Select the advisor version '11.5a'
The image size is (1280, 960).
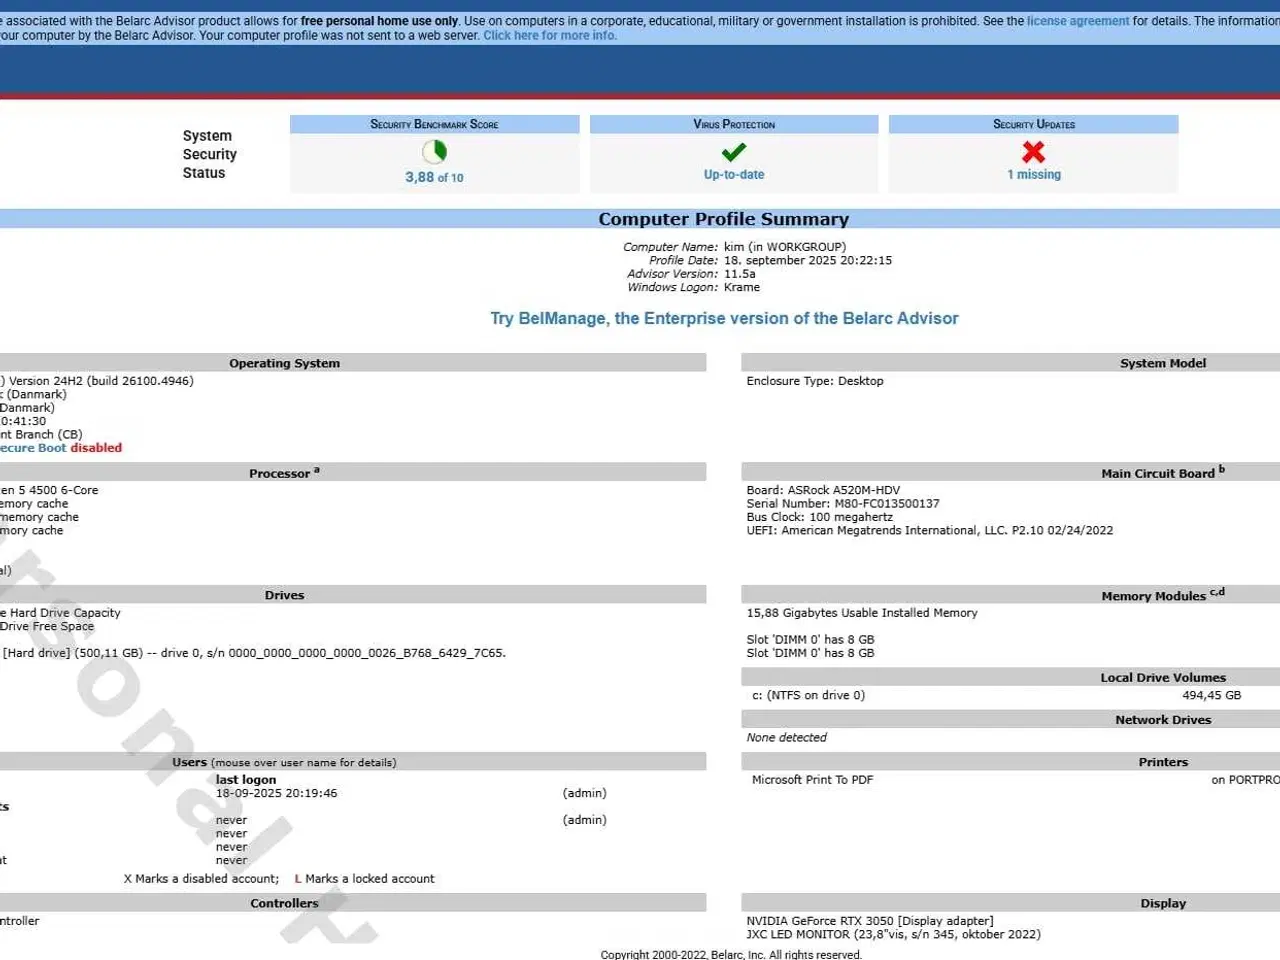tap(740, 274)
